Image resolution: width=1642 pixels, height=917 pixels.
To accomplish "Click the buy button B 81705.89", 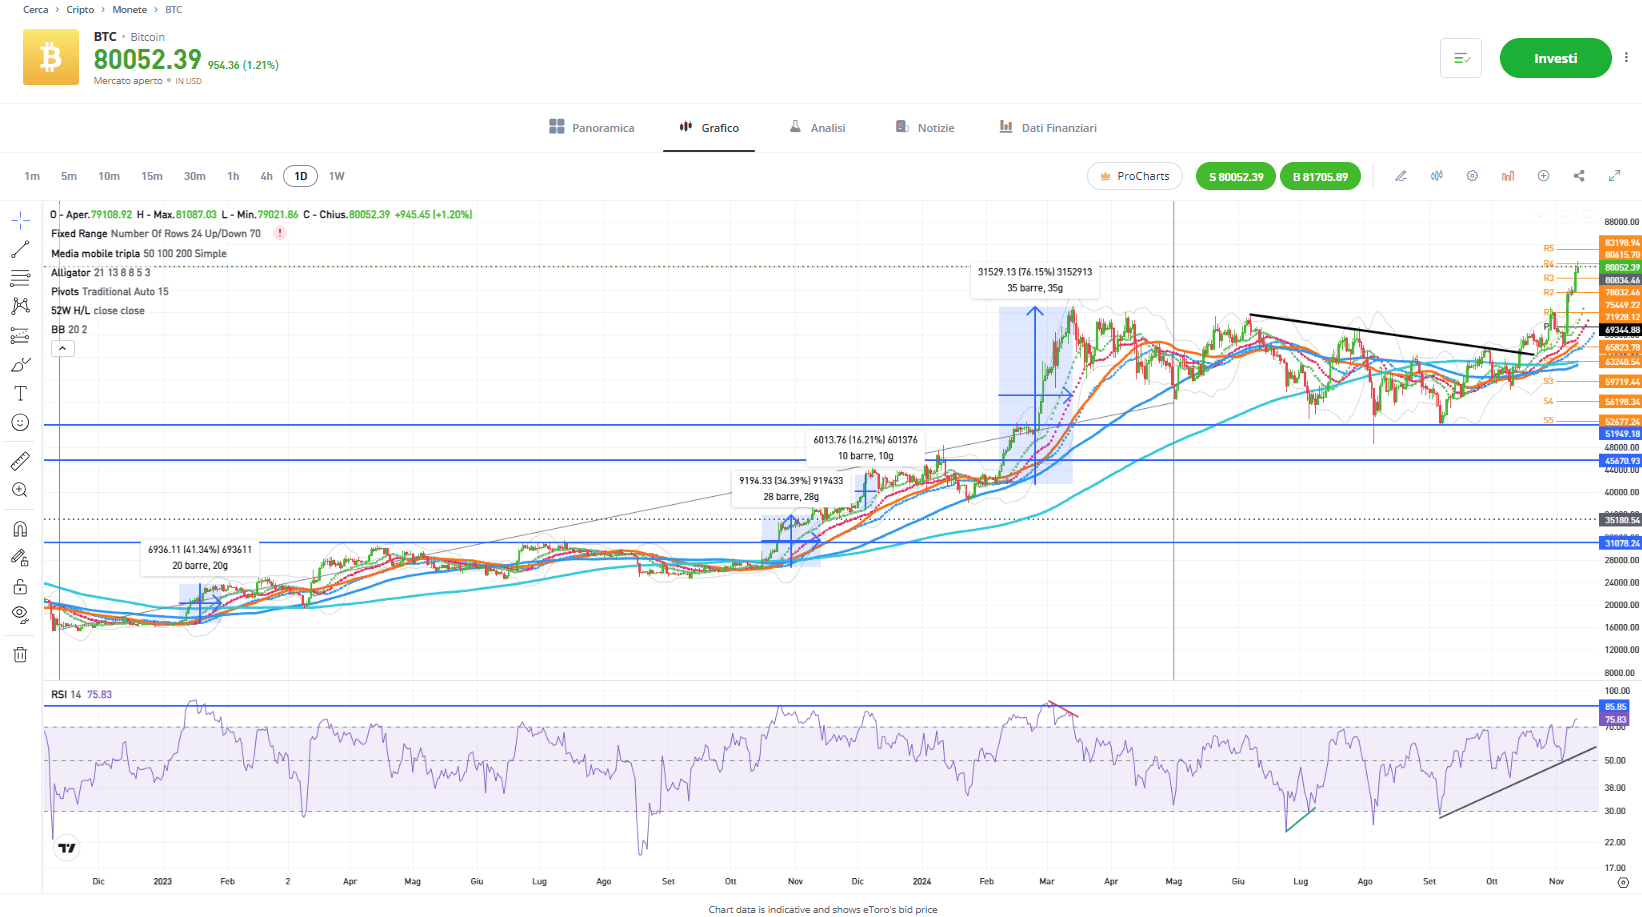I will [1320, 176].
